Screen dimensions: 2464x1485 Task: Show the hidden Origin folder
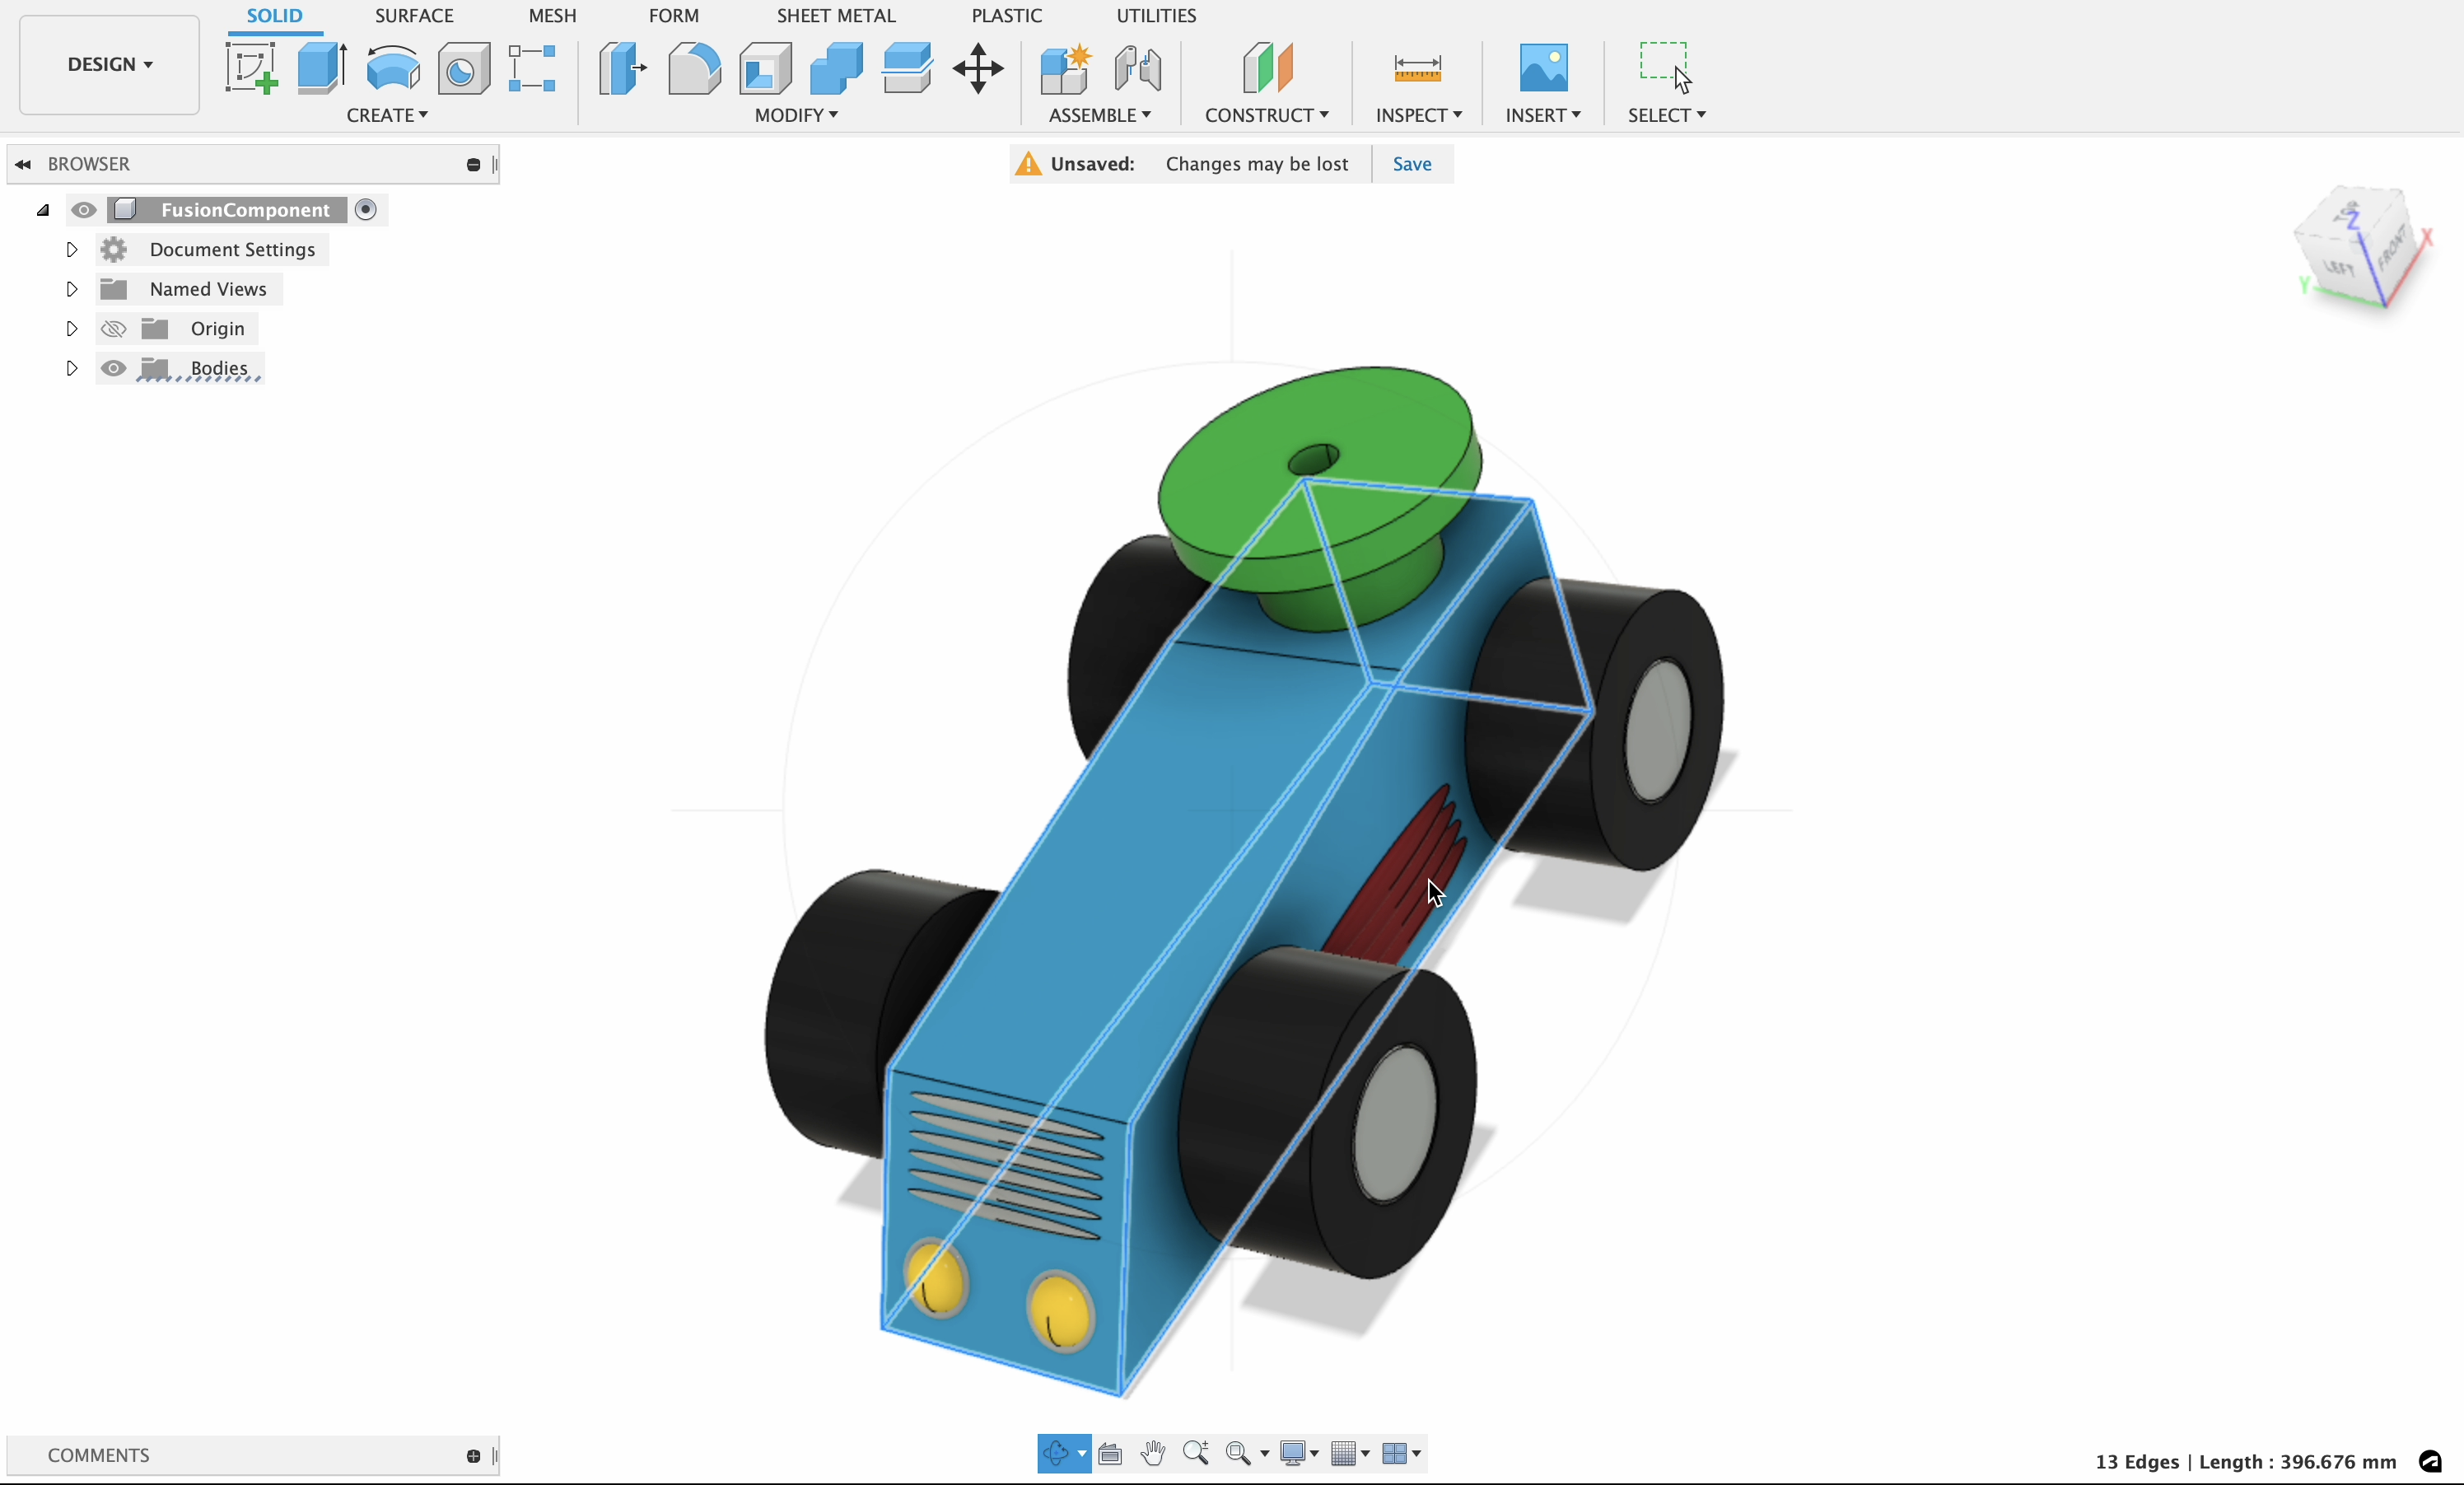[113, 329]
